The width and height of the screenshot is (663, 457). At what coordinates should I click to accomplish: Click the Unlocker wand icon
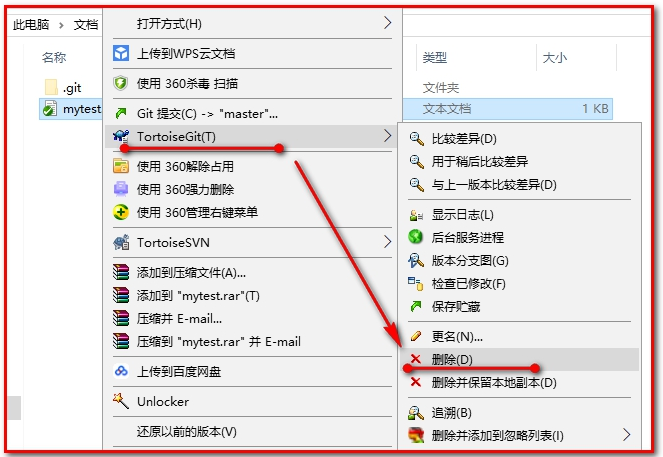(121, 401)
